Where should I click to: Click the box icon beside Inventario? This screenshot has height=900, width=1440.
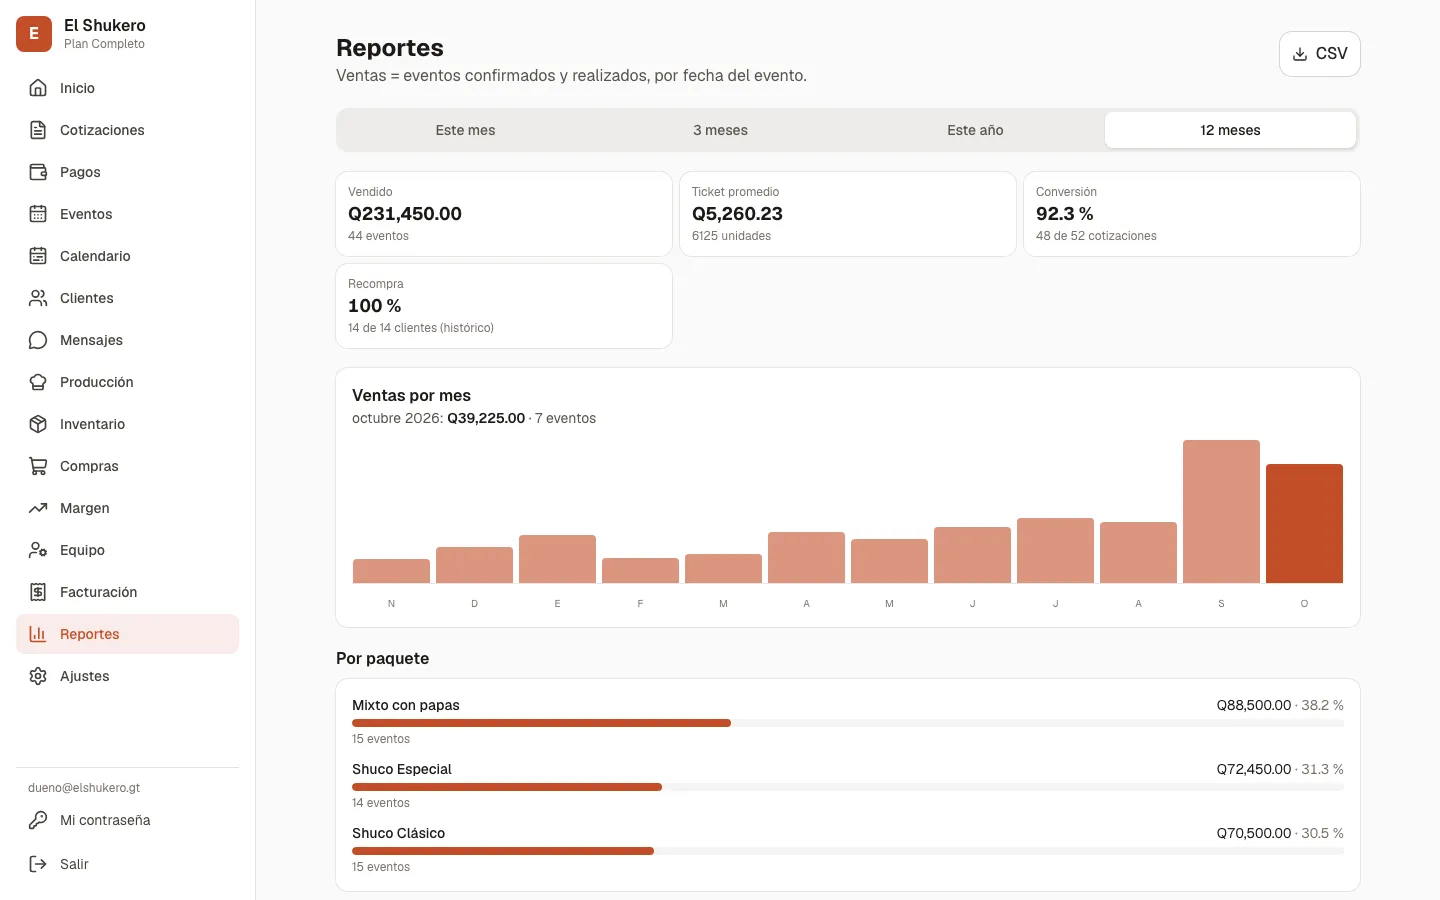(38, 424)
